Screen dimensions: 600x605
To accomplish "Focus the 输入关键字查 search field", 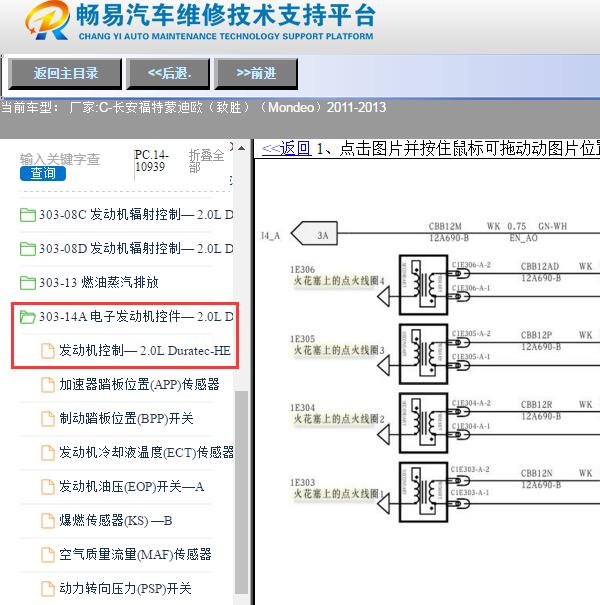I will [x=60, y=159].
